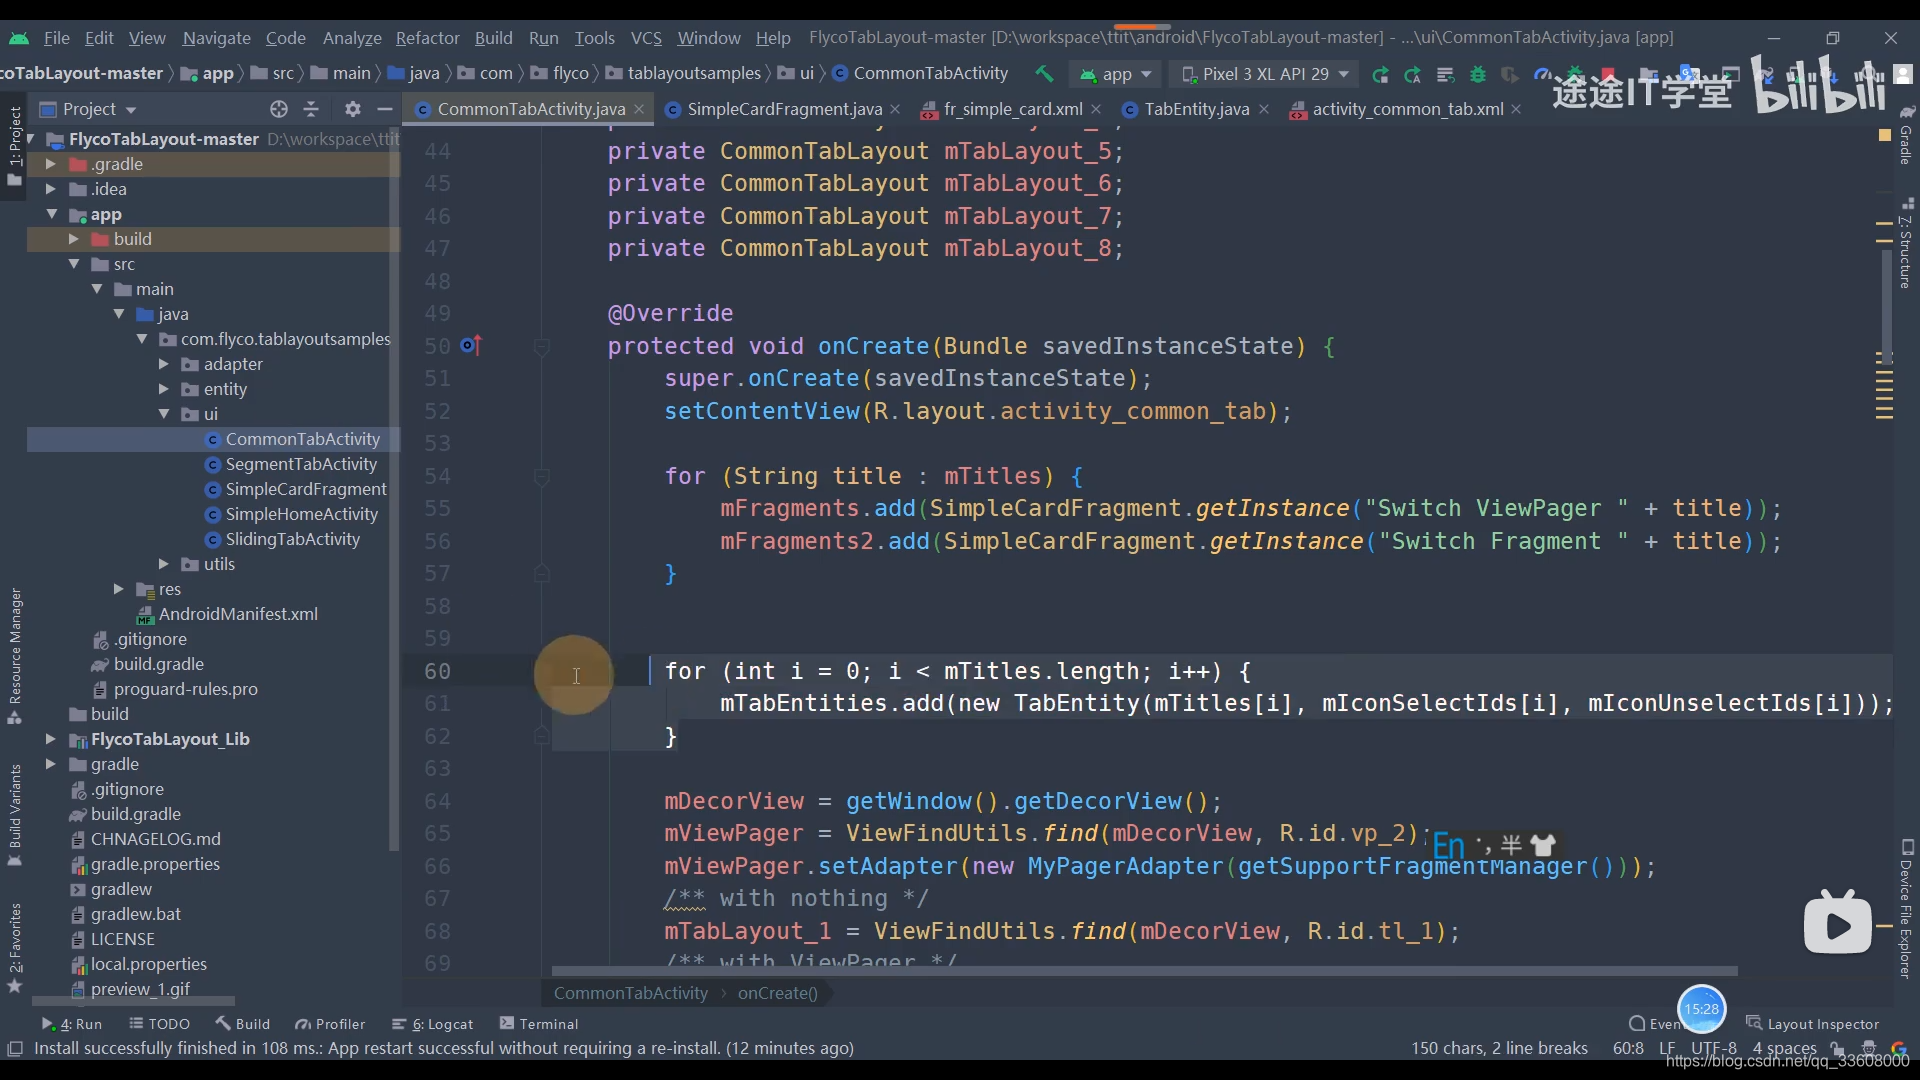Click the Run with Coverage icon
This screenshot has height=1080, width=1920.
(1510, 74)
